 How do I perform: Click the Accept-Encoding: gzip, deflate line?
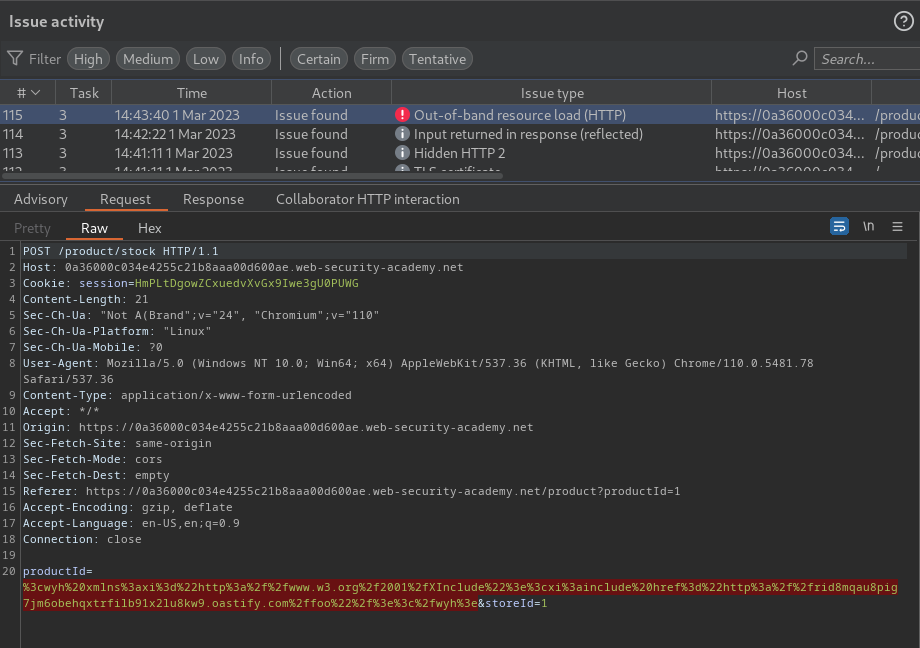click(127, 507)
